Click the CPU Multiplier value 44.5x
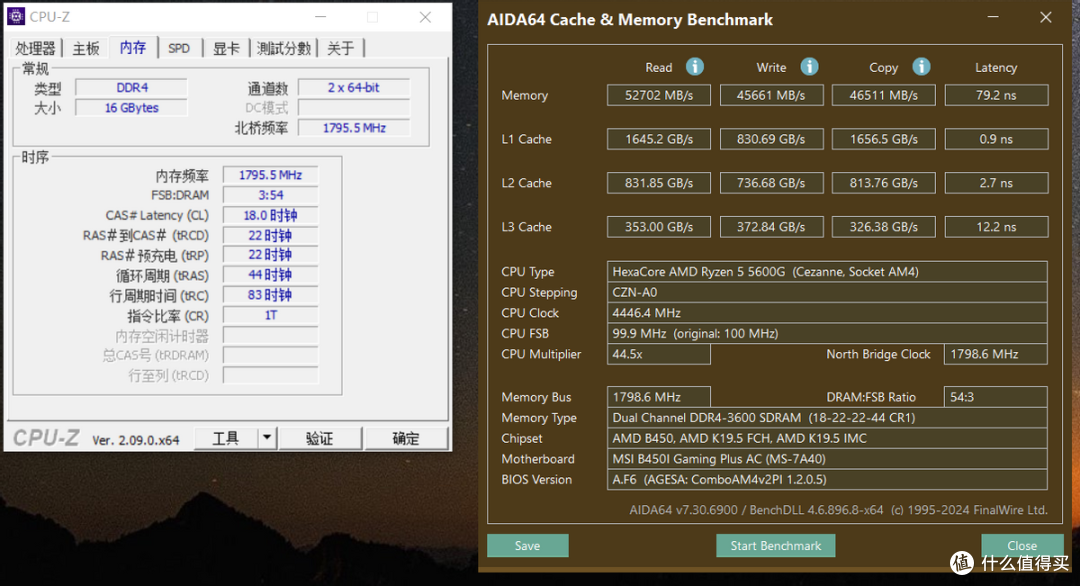The height and width of the screenshot is (586, 1080). (658, 354)
